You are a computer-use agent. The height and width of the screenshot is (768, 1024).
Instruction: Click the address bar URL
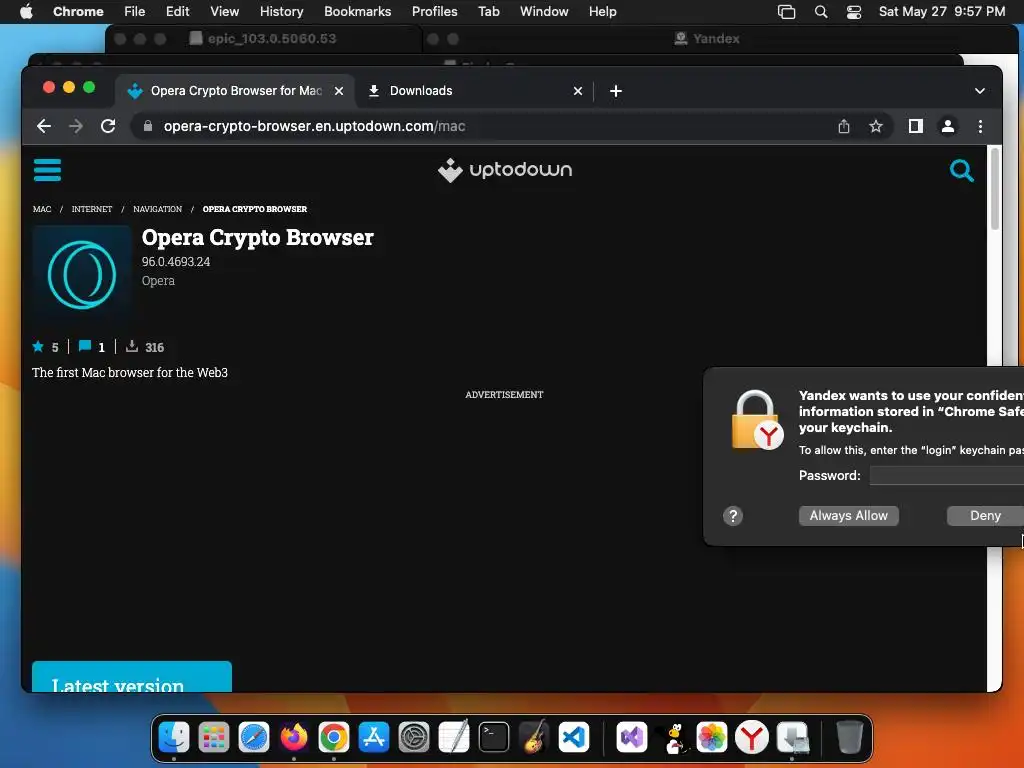[314, 126]
